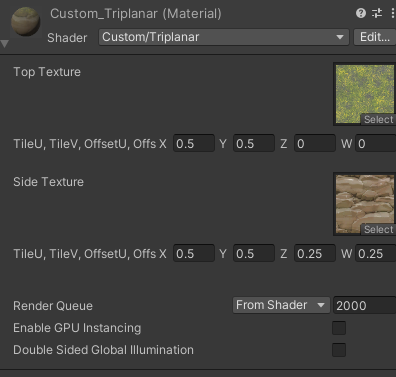Open the Custom/Triplanar shader dropdown
The height and width of the screenshot is (377, 396).
point(224,37)
